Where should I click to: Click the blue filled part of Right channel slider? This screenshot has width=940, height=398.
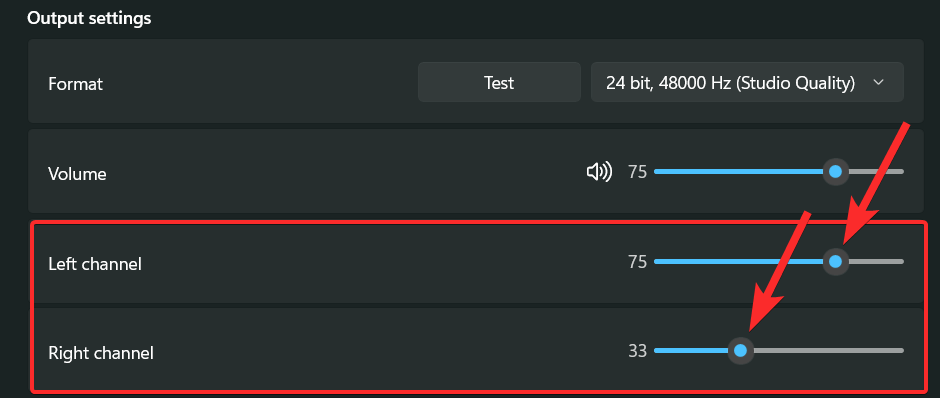pyautogui.click(x=691, y=351)
